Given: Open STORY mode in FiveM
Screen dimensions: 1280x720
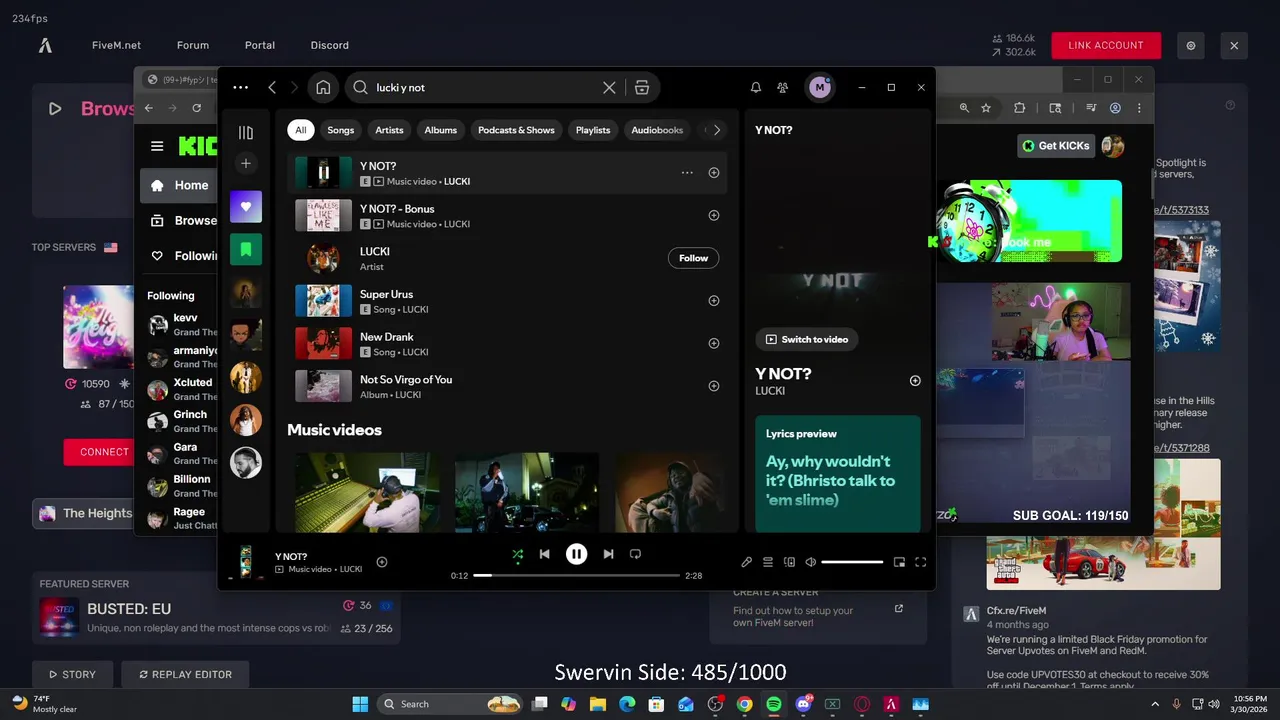Looking at the screenshot, I should (72, 674).
